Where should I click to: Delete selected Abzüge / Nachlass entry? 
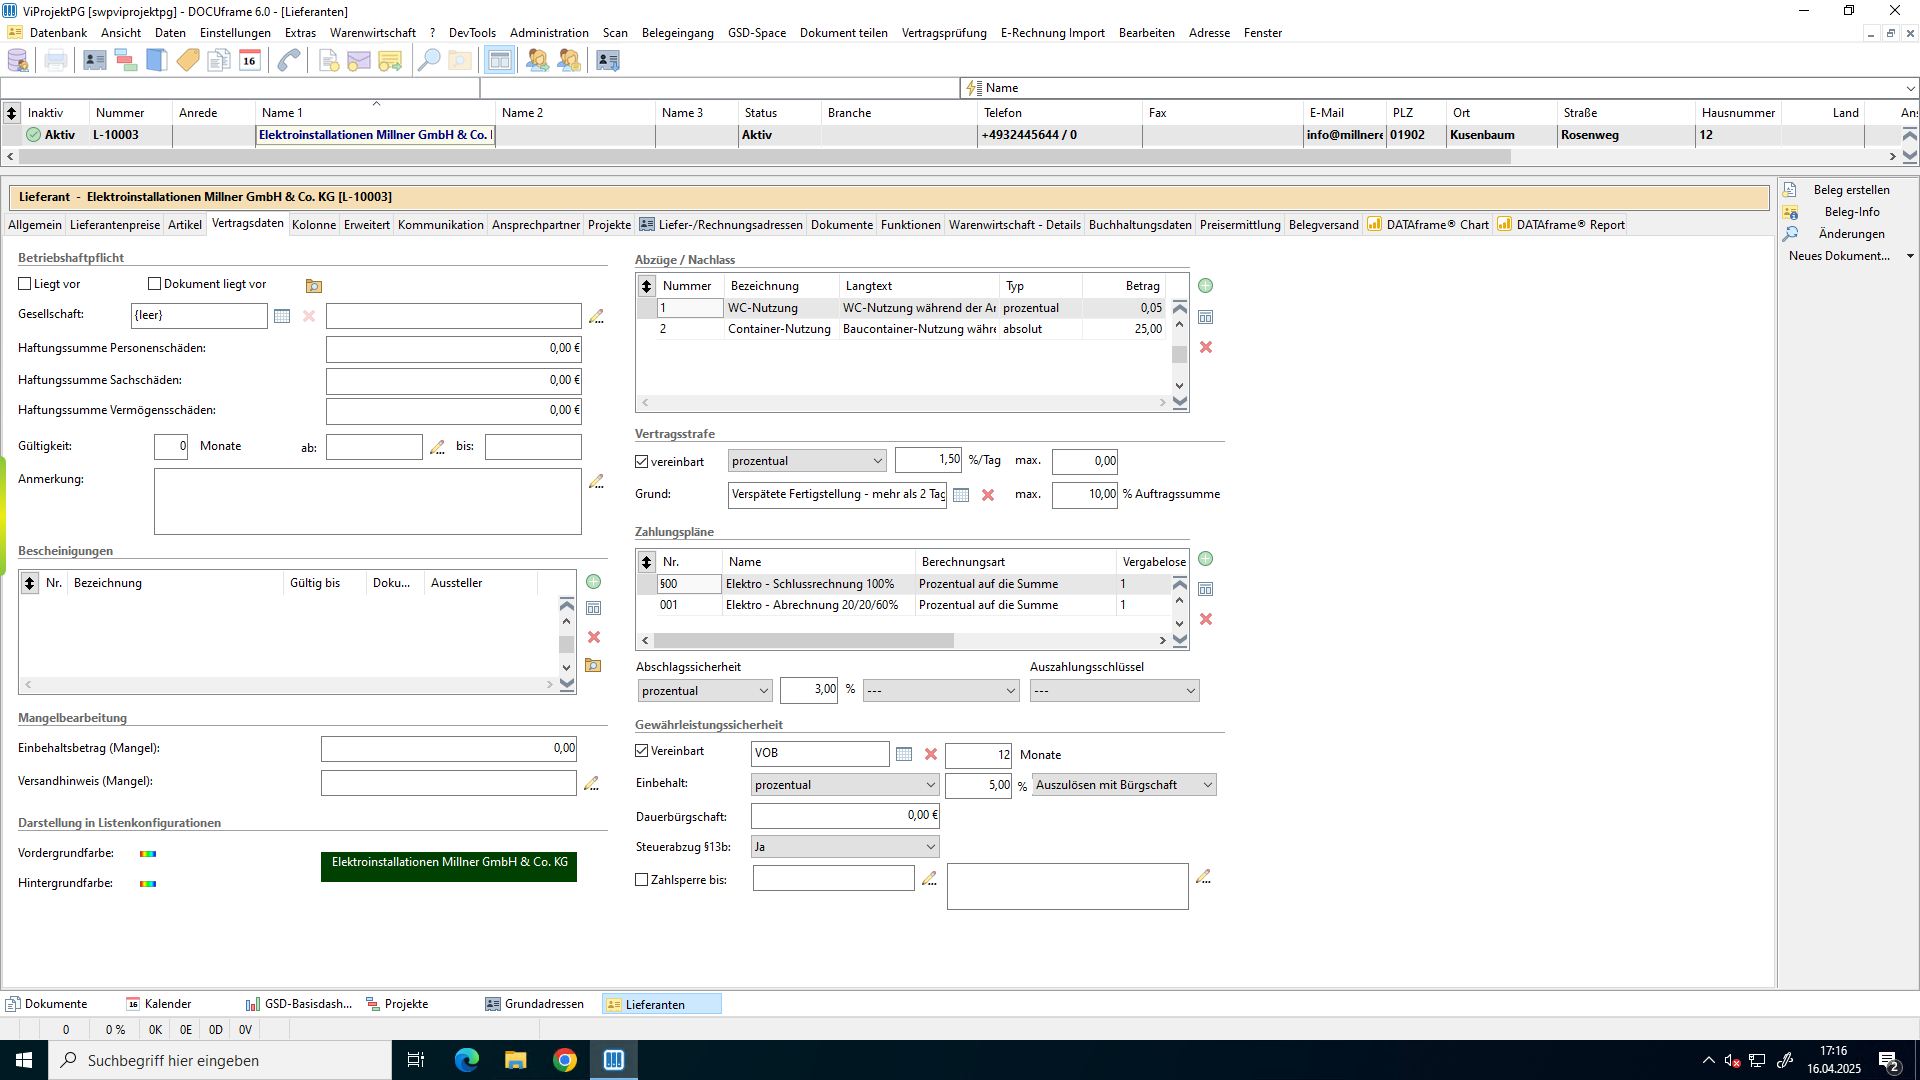coord(1206,347)
